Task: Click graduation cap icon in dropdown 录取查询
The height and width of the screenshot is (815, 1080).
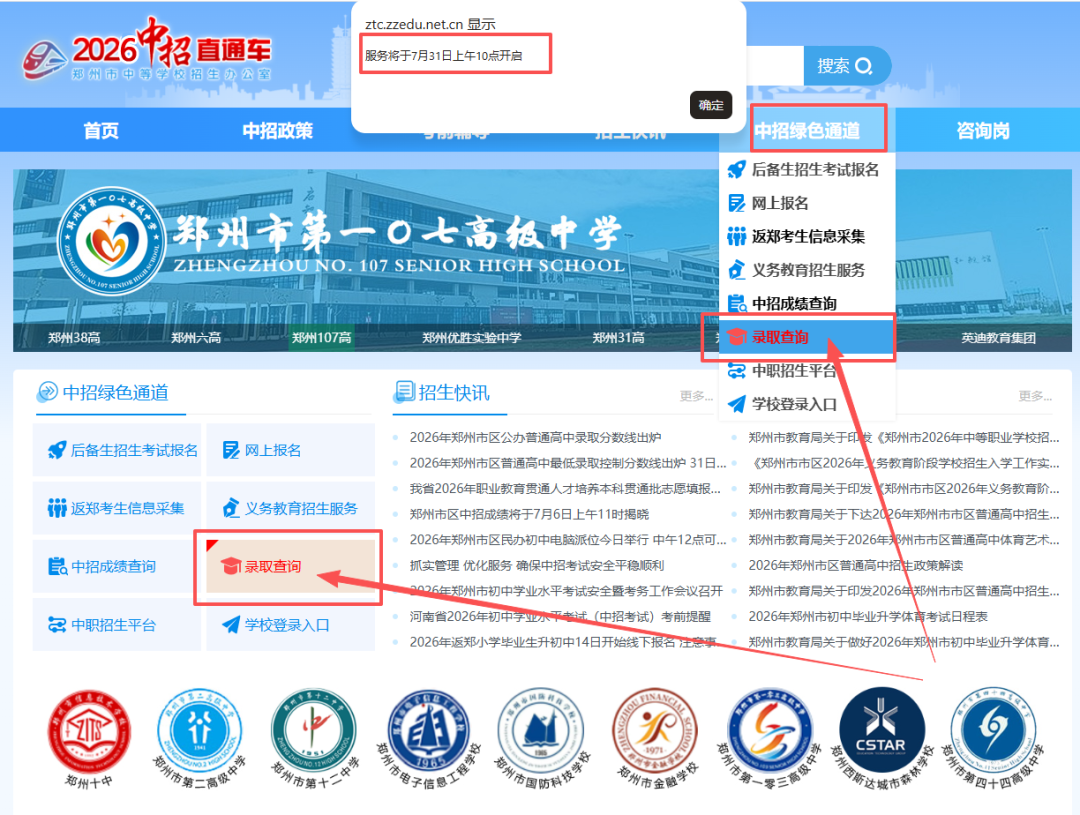Action: (x=736, y=337)
